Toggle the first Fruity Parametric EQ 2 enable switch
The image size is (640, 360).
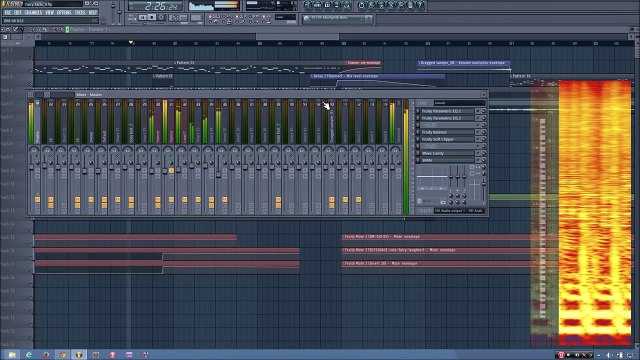point(418,111)
